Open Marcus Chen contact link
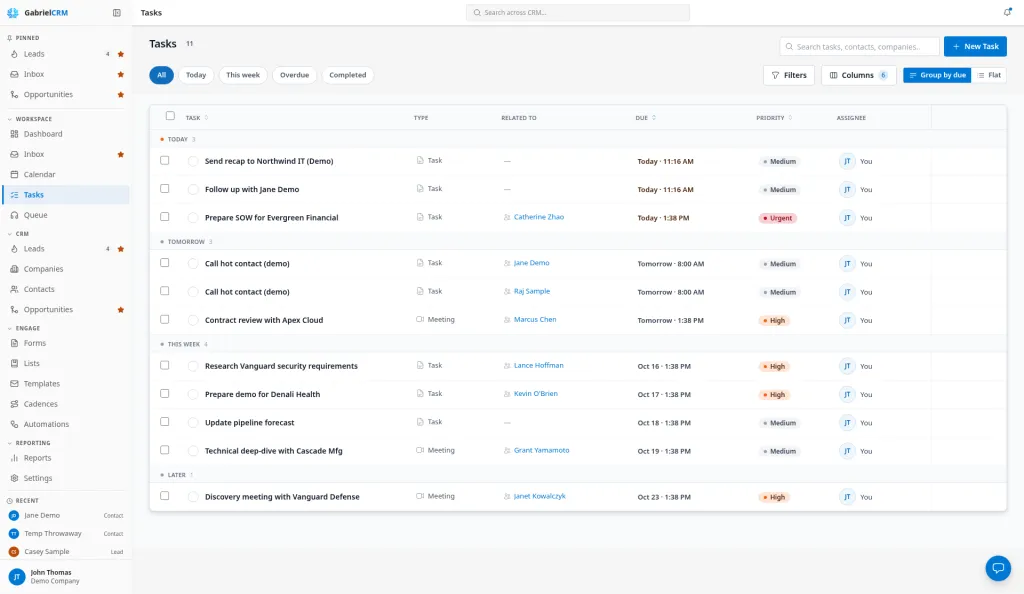The image size is (1024, 594). tap(535, 319)
